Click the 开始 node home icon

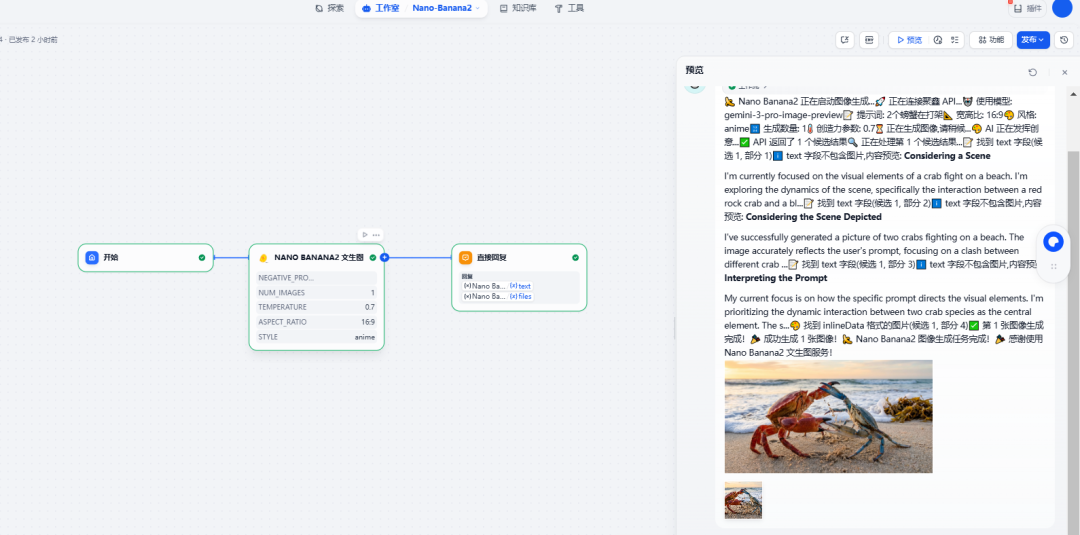coord(92,258)
